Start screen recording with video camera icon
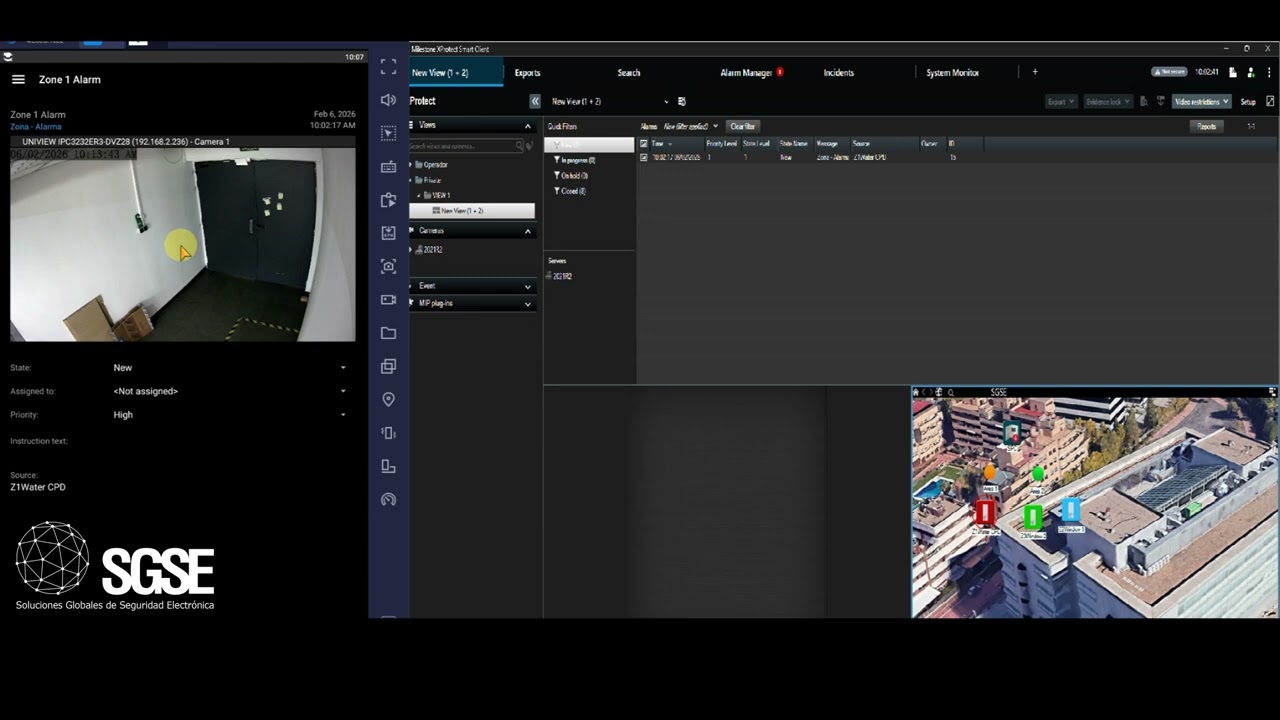The width and height of the screenshot is (1280, 720). (x=389, y=300)
